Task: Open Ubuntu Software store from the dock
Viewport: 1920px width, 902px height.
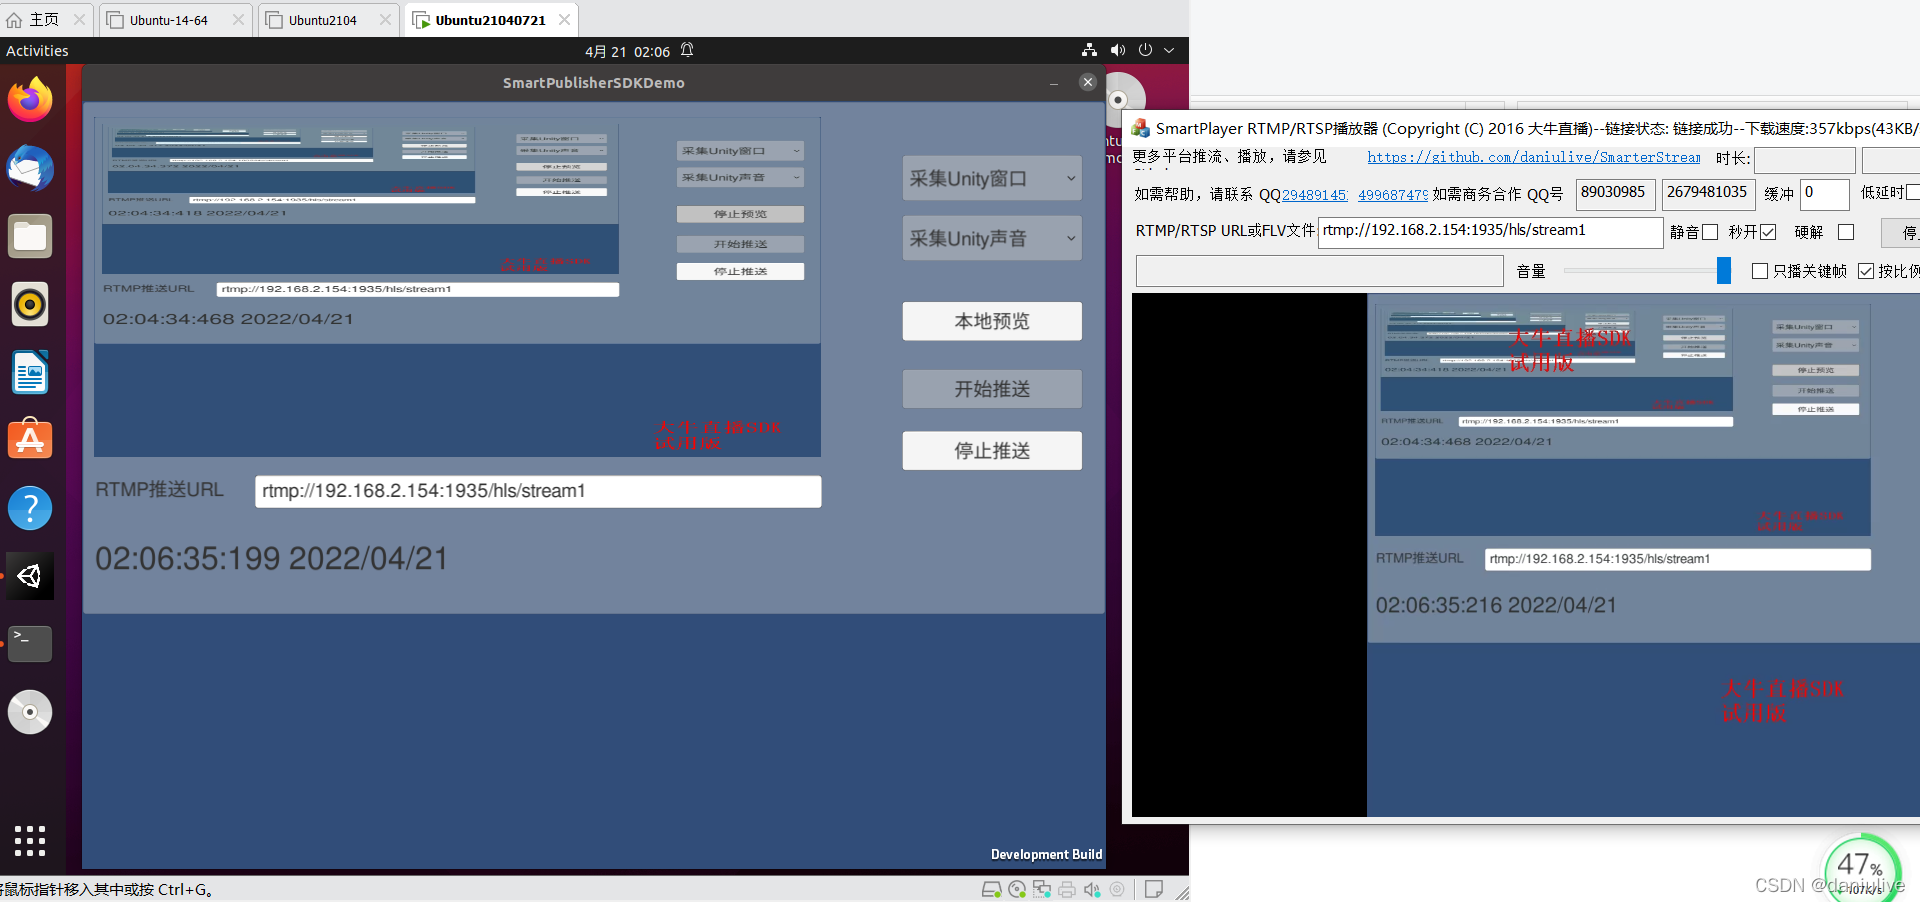Action: pyautogui.click(x=30, y=440)
